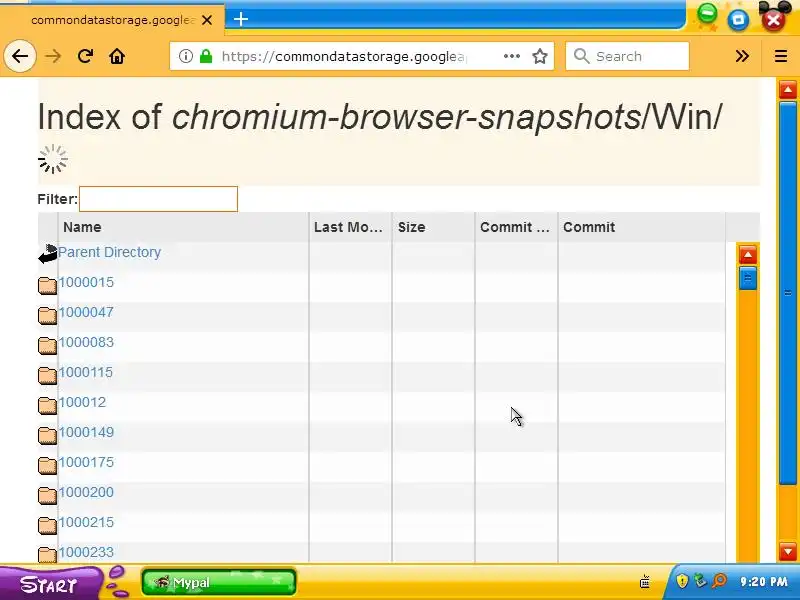Open folder 1000149 link
The height and width of the screenshot is (600, 800).
point(86,433)
